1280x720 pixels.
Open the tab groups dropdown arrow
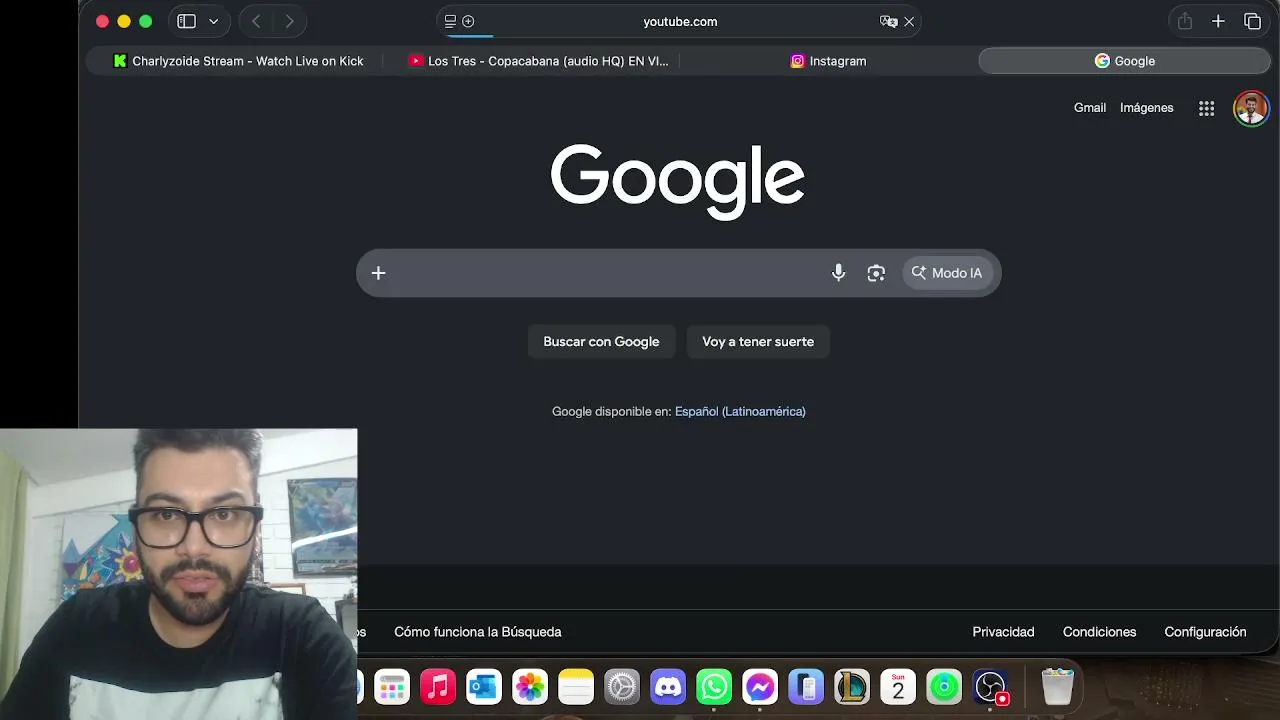(213, 21)
